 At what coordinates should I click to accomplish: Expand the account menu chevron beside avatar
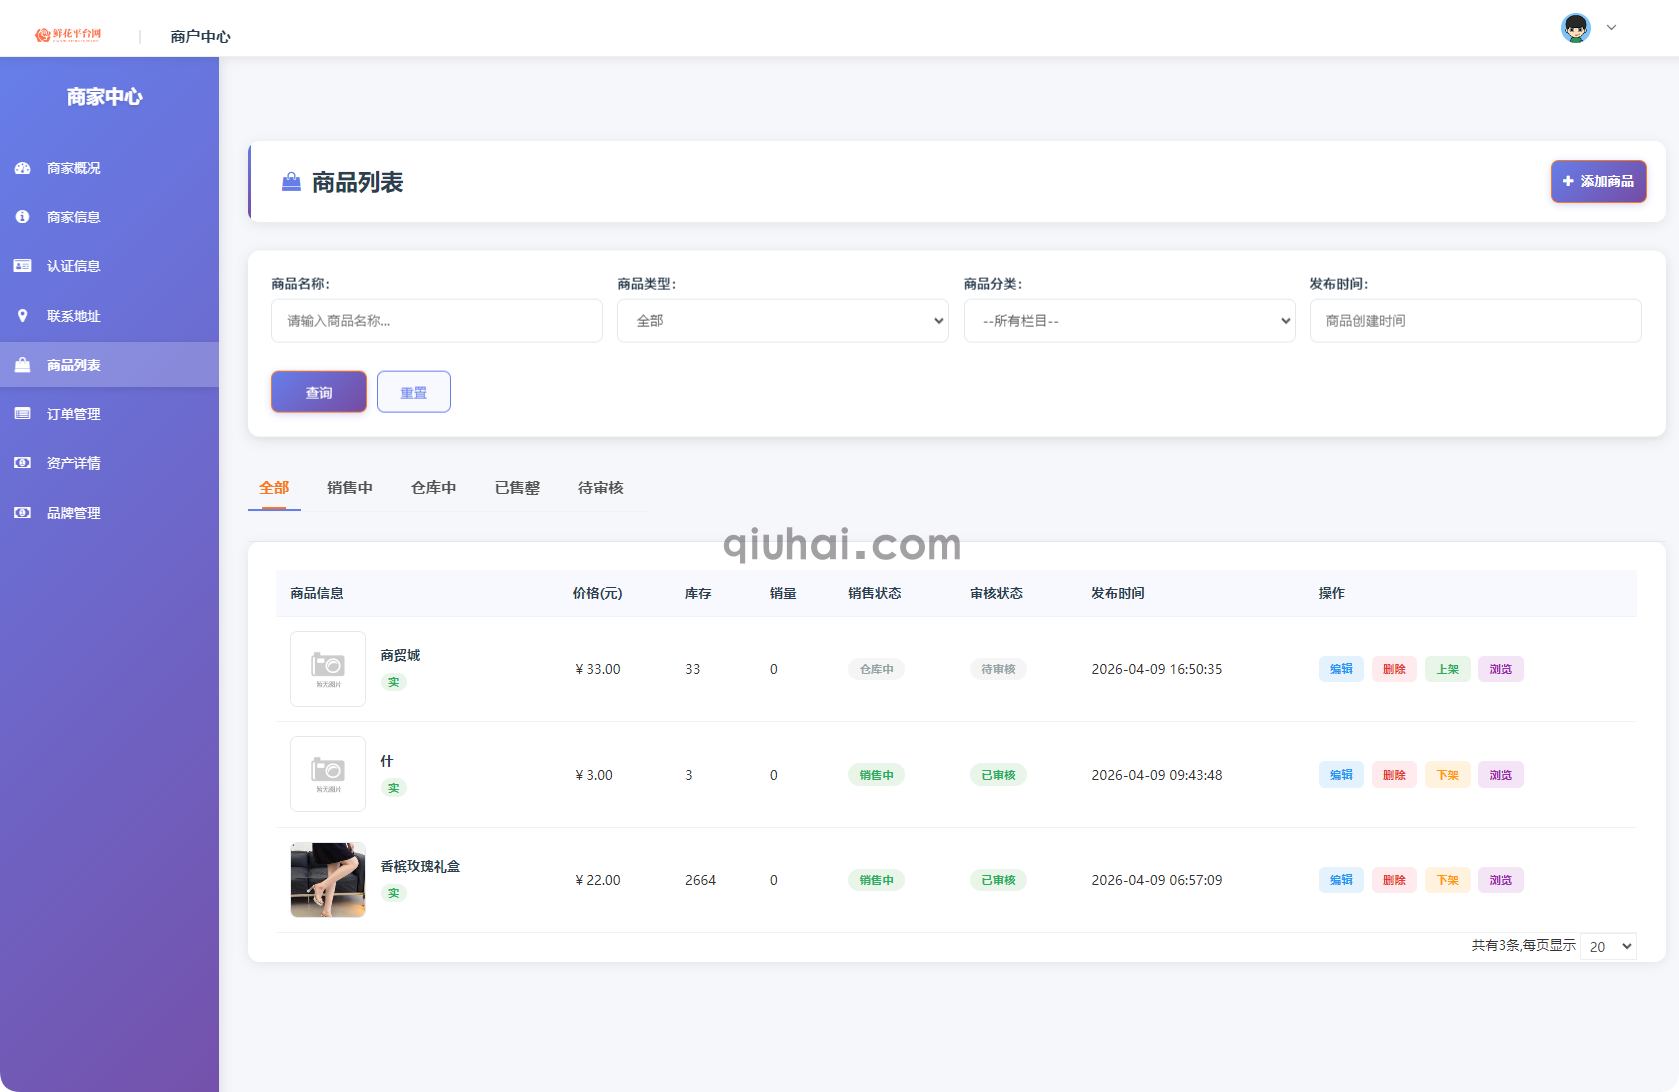click(x=1611, y=28)
